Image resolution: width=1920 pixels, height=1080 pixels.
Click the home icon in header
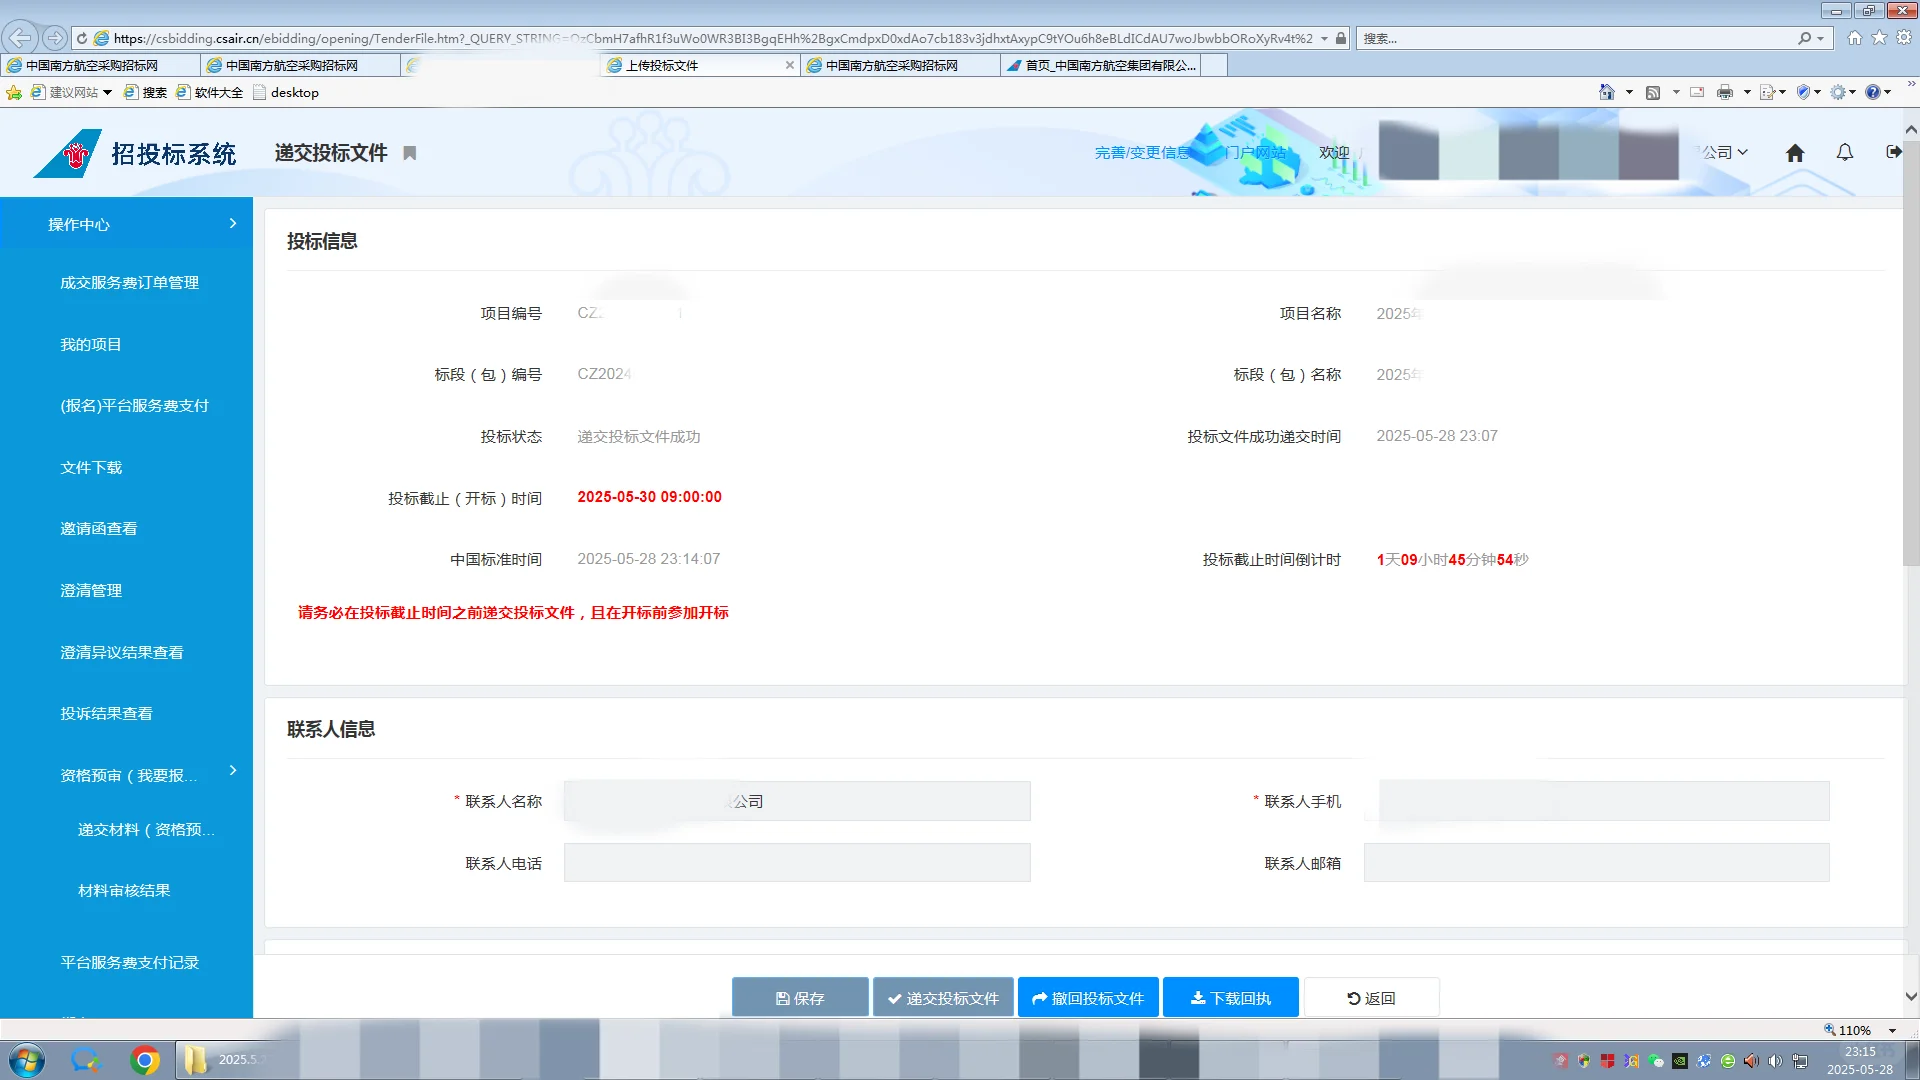1795,153
